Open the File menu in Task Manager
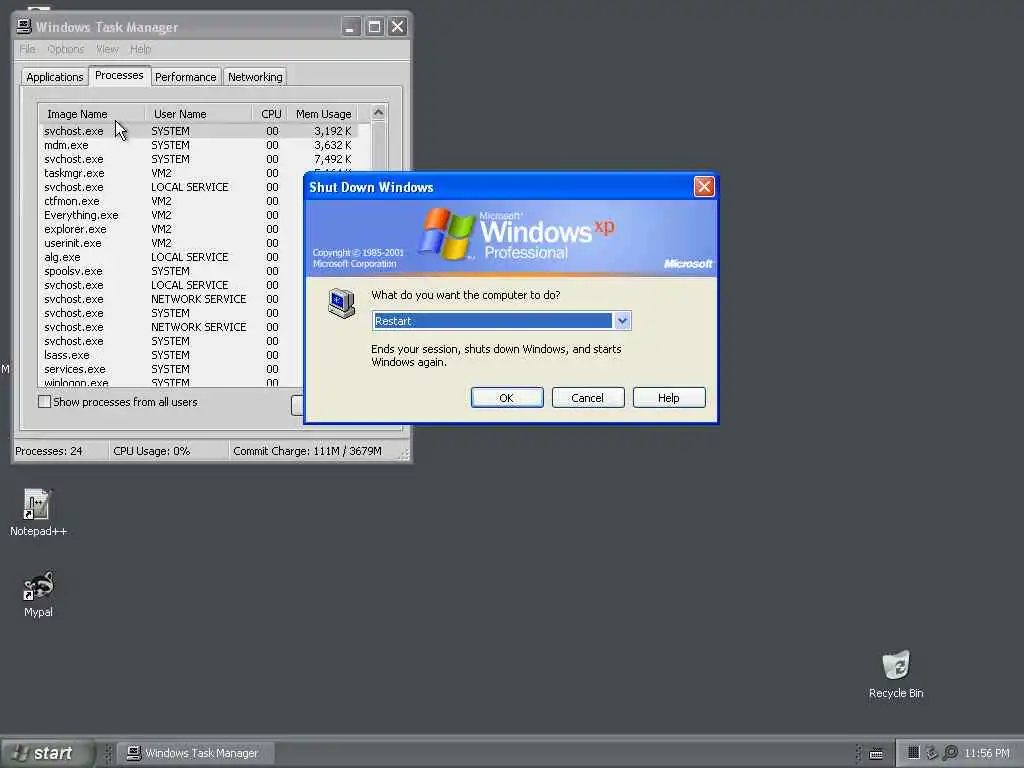 pyautogui.click(x=27, y=49)
